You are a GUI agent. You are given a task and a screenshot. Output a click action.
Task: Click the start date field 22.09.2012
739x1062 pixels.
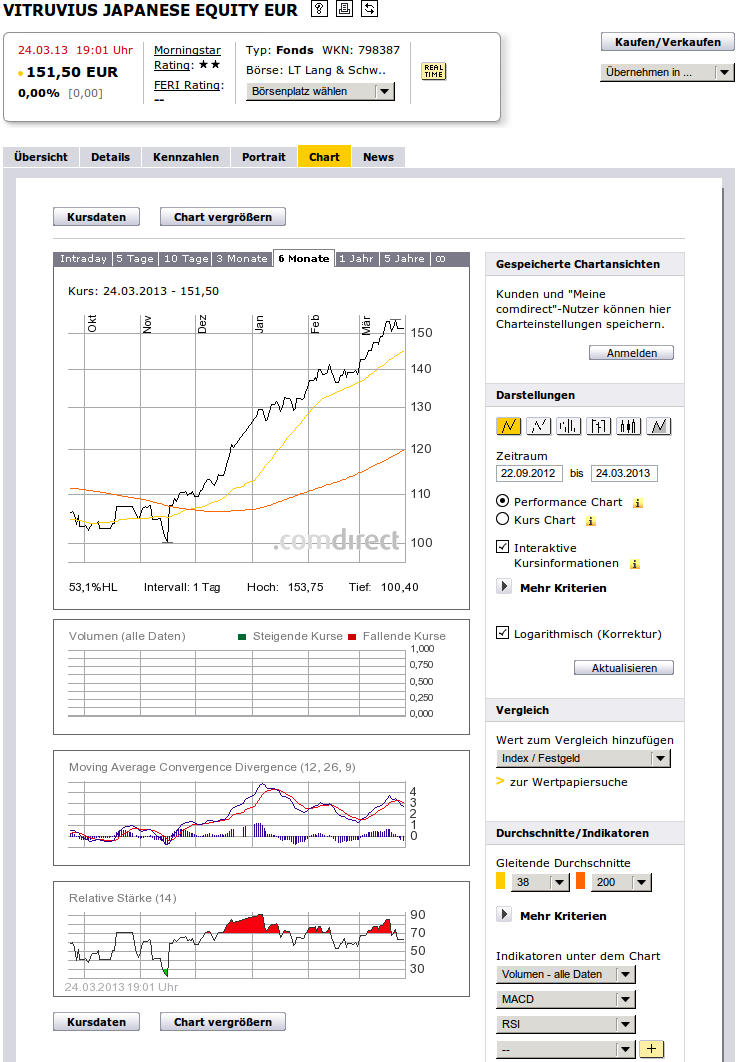pos(529,473)
